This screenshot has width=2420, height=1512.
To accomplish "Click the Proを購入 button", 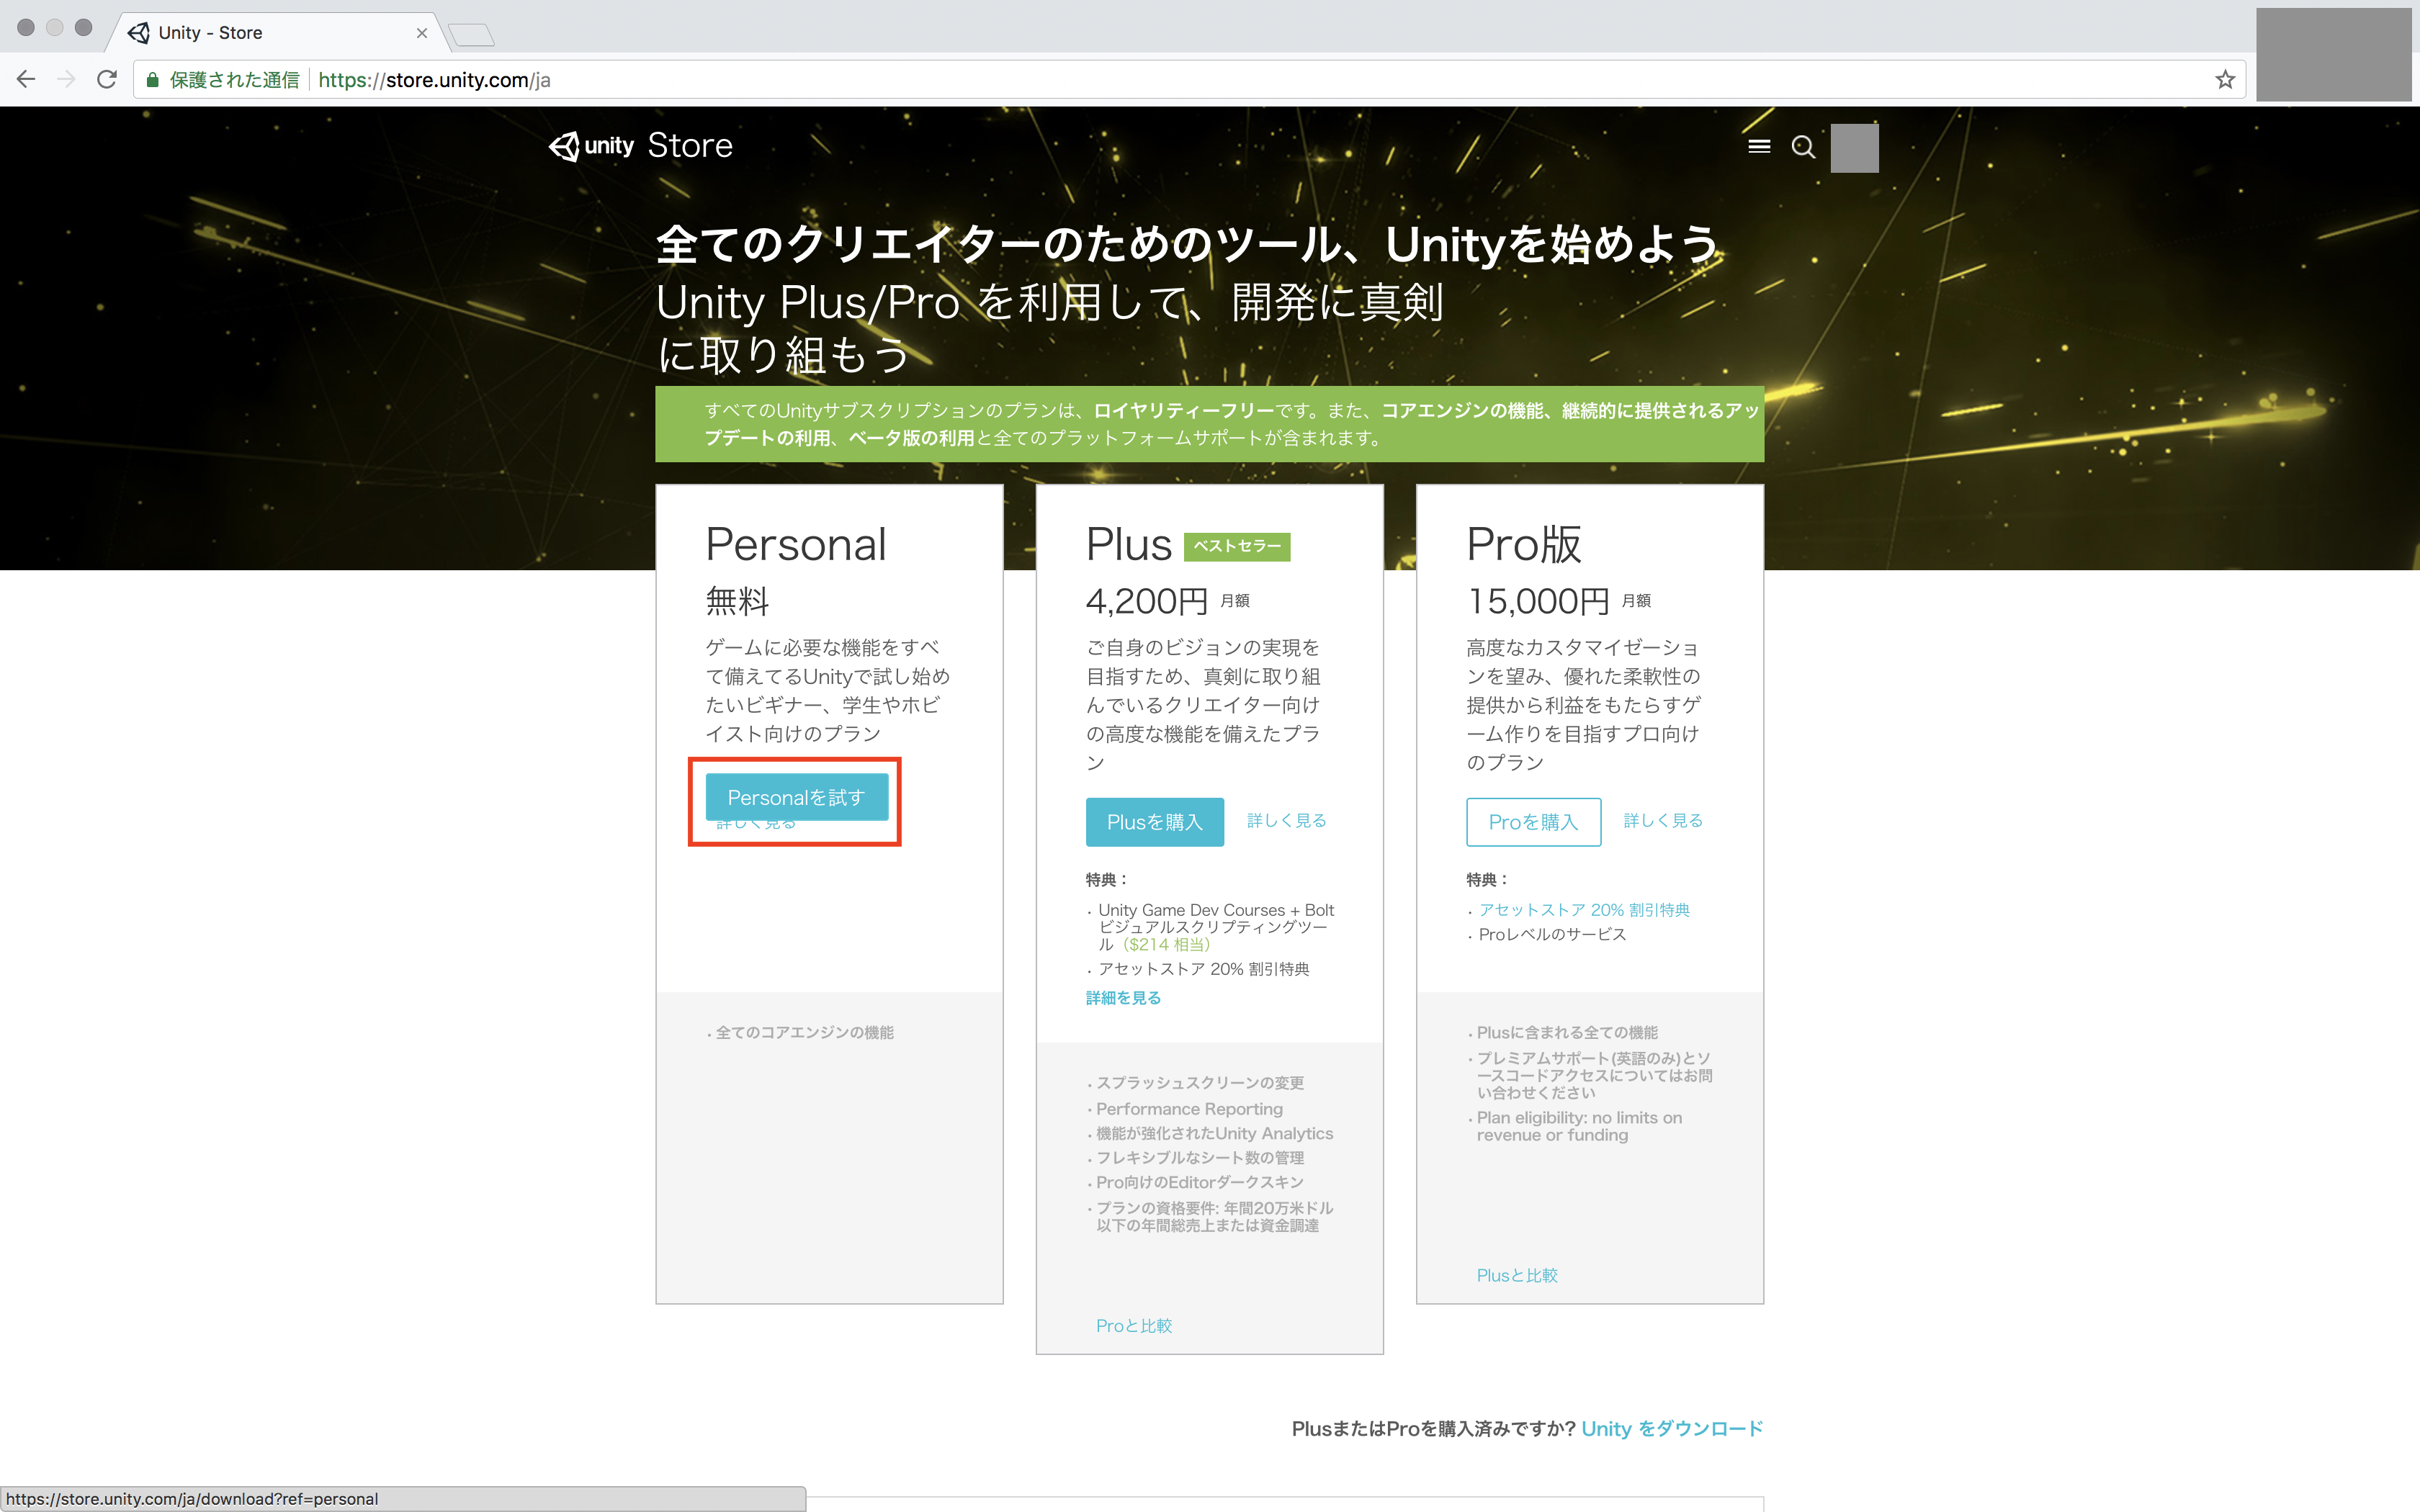I will pos(1533,822).
